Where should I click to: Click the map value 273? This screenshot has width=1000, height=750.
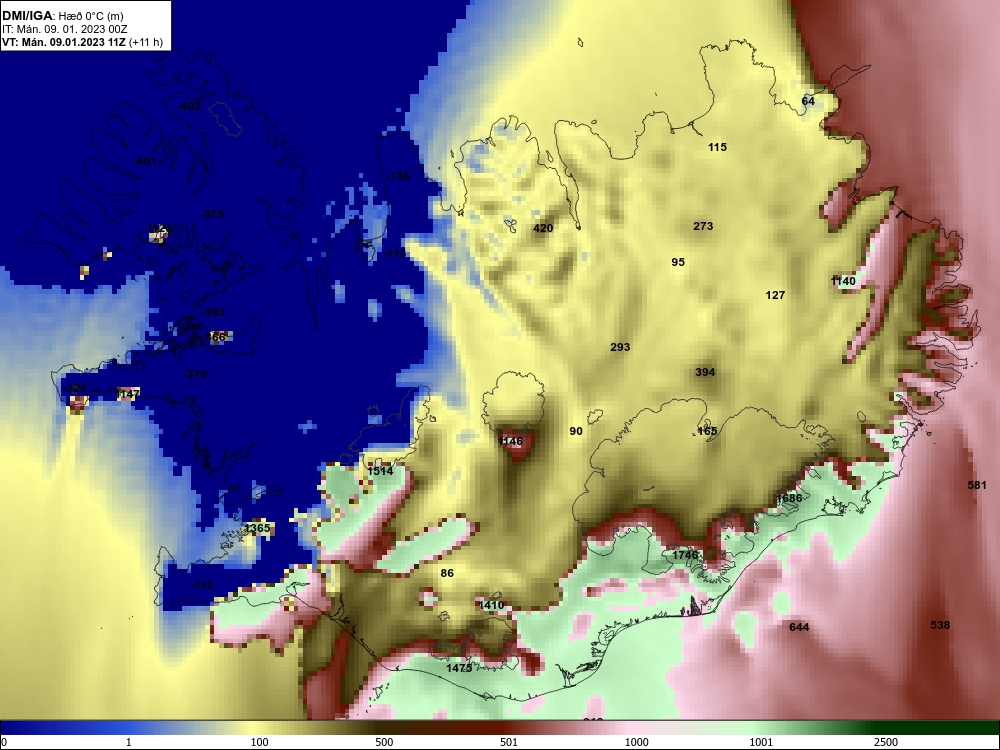point(703,226)
